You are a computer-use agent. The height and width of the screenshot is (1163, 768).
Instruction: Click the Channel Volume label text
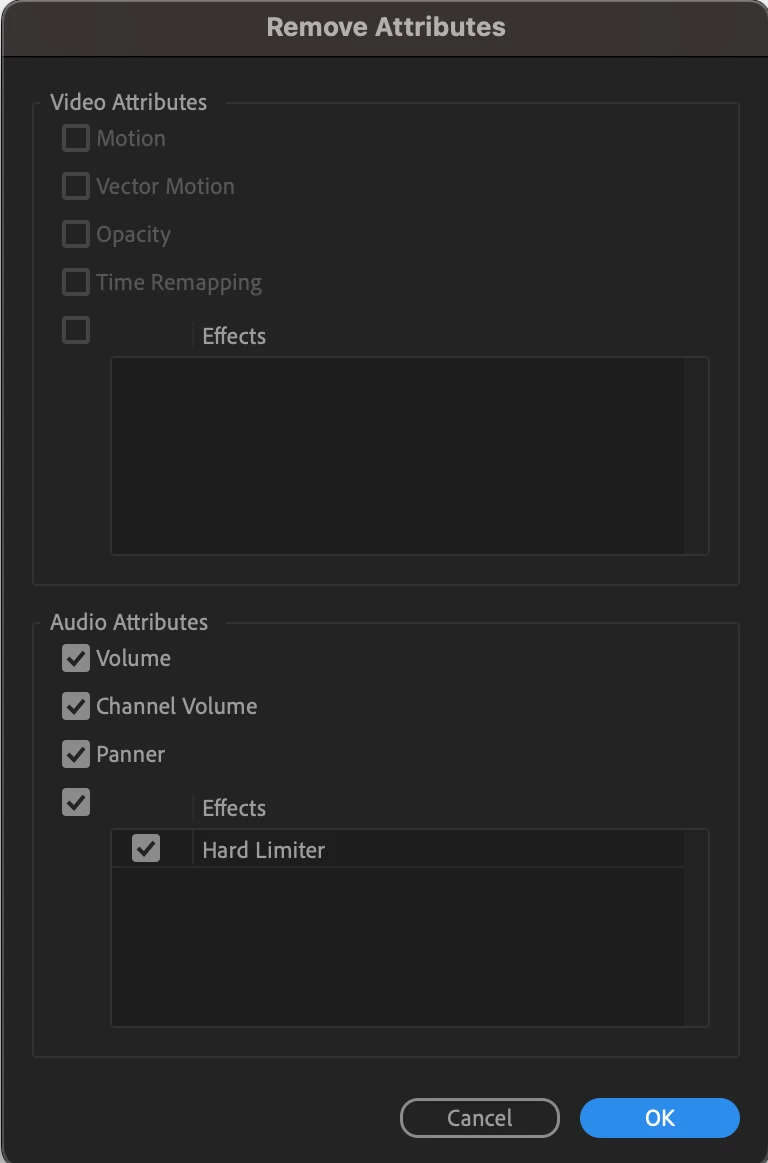click(177, 707)
